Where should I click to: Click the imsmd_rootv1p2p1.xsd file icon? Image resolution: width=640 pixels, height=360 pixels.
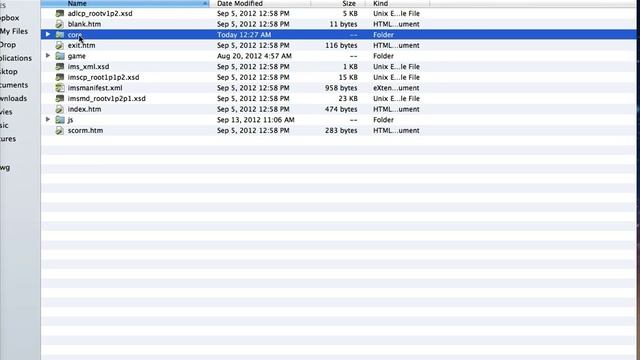pos(60,98)
